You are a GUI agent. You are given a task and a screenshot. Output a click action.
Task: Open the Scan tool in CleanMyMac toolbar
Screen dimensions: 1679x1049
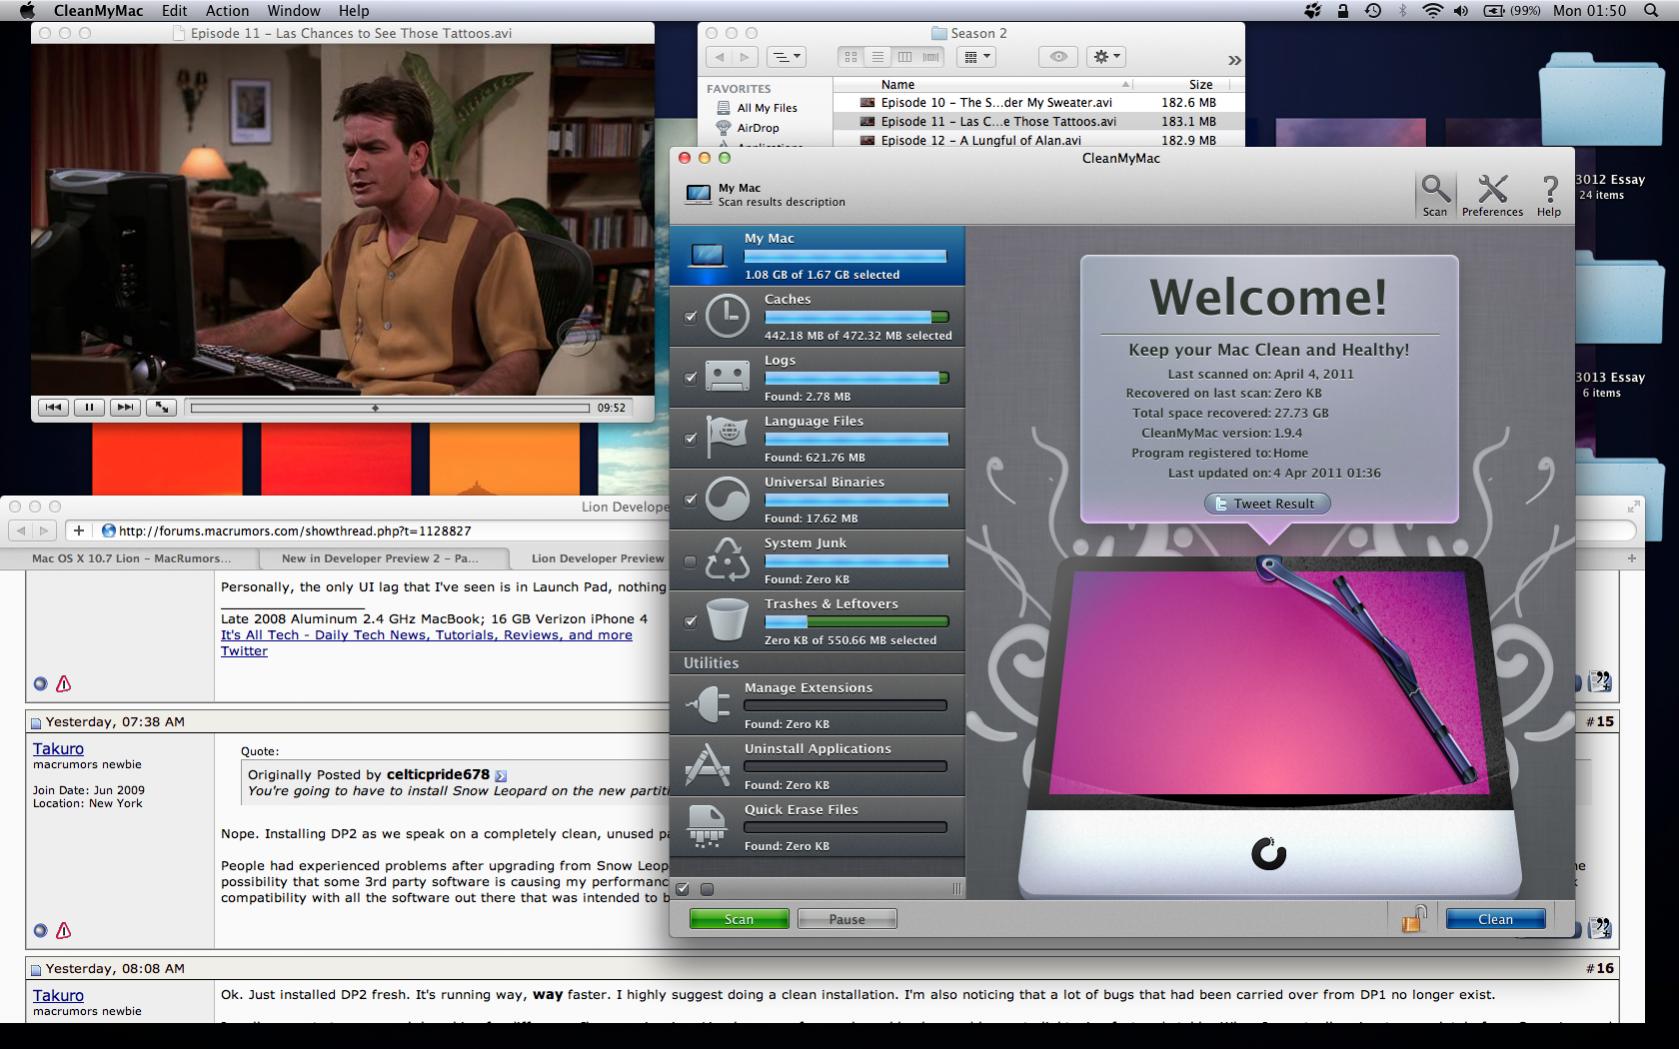(x=1434, y=195)
